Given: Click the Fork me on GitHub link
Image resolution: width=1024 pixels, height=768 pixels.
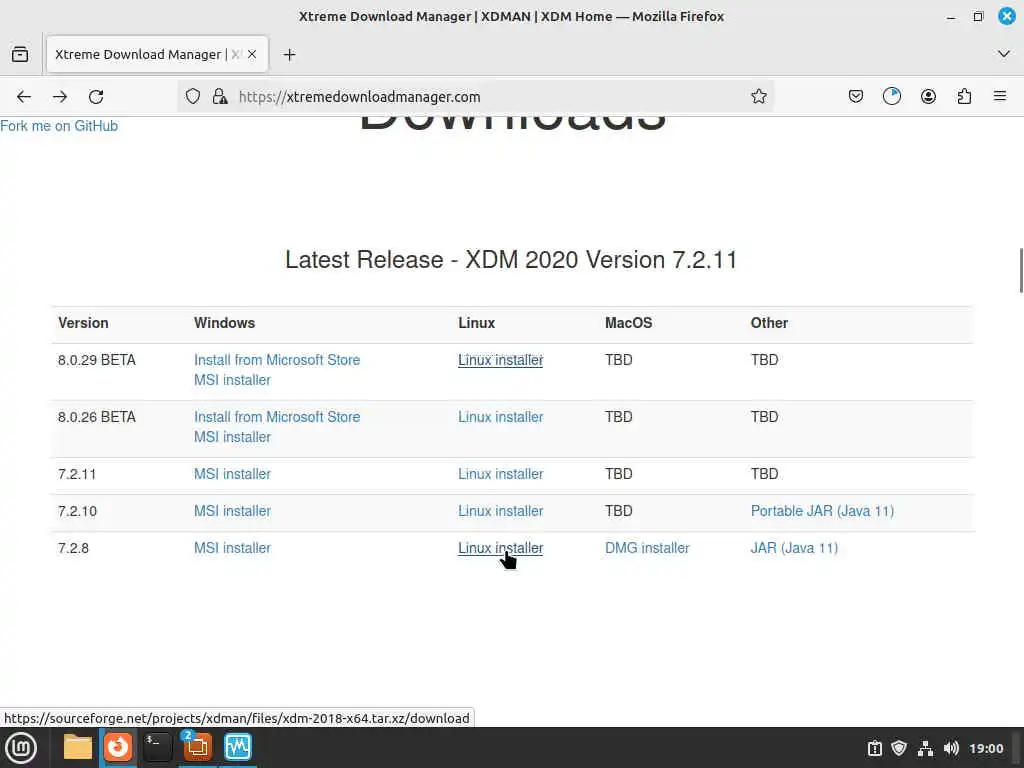Looking at the screenshot, I should pyautogui.click(x=59, y=126).
